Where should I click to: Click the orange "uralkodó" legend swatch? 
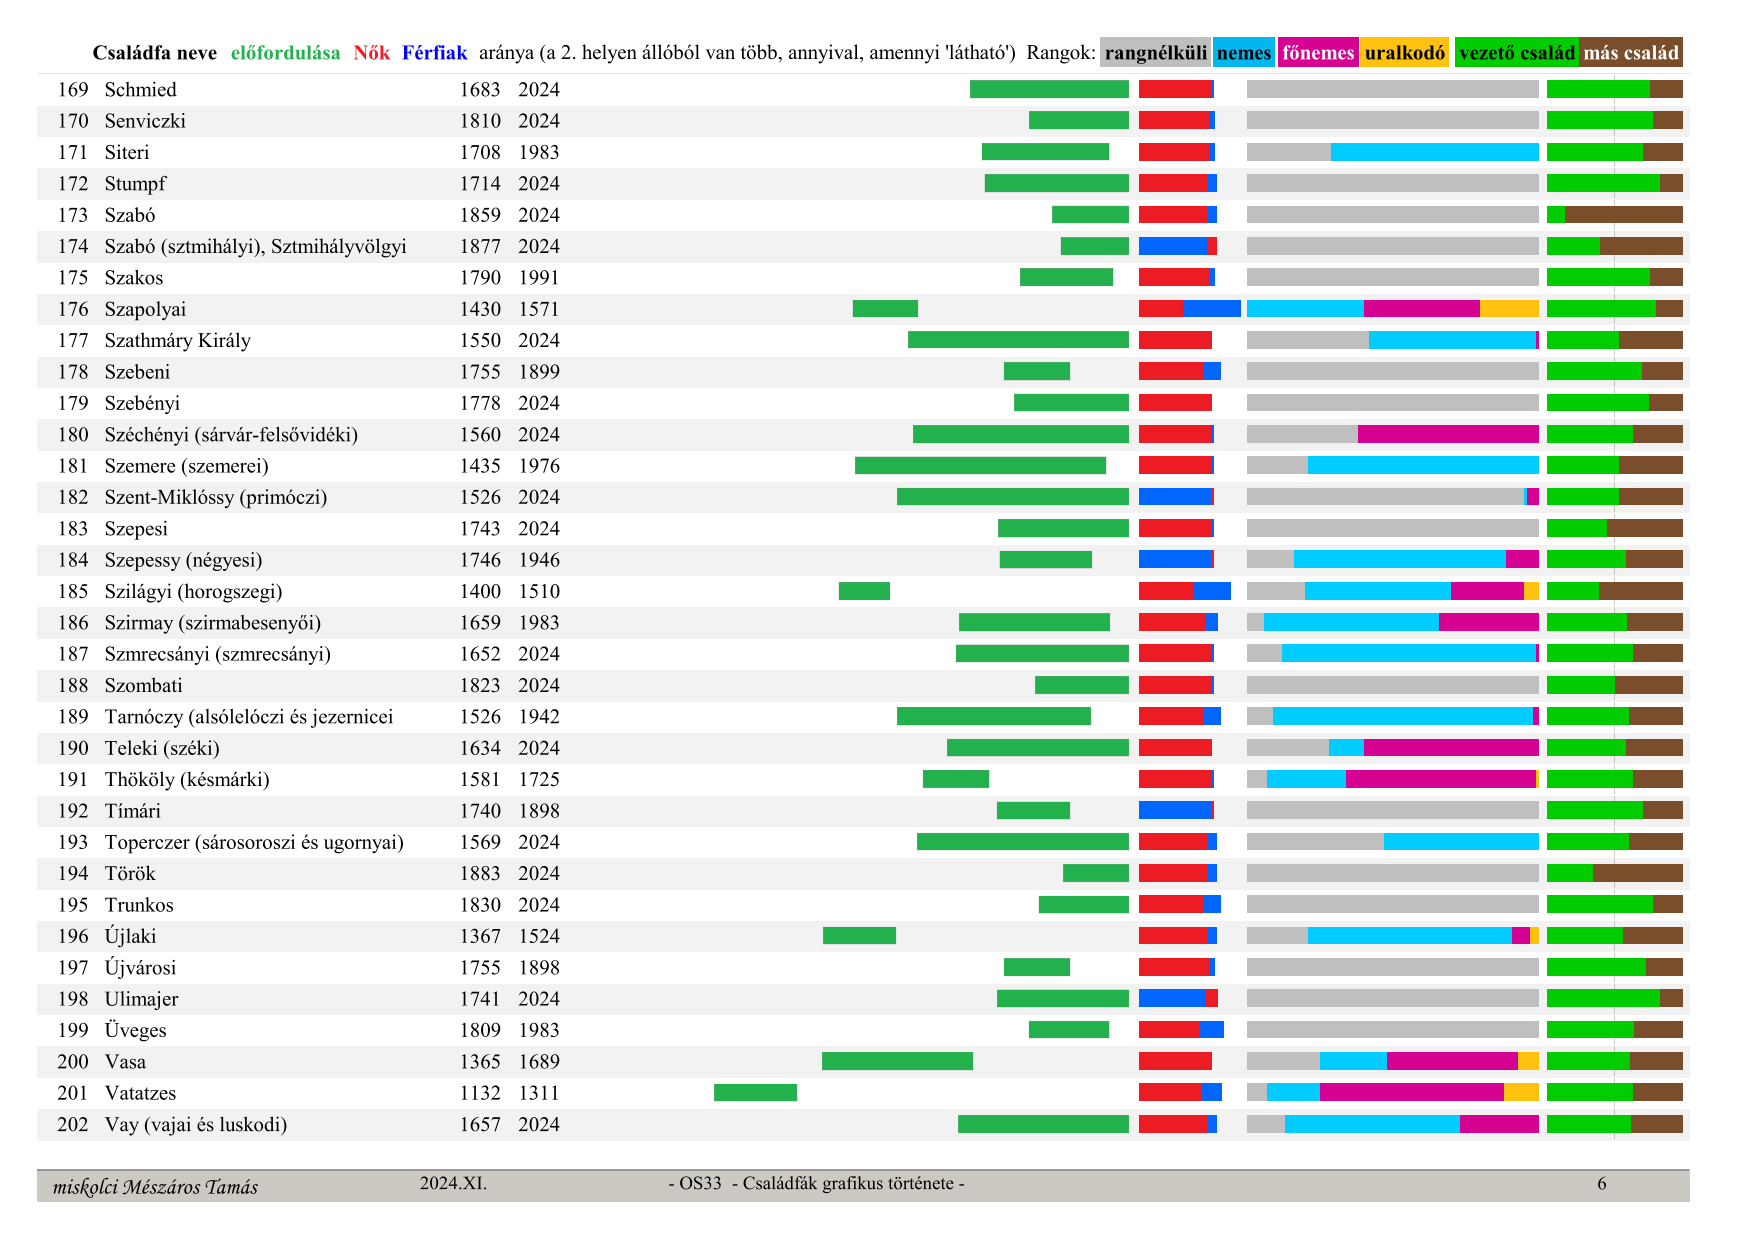[1404, 53]
